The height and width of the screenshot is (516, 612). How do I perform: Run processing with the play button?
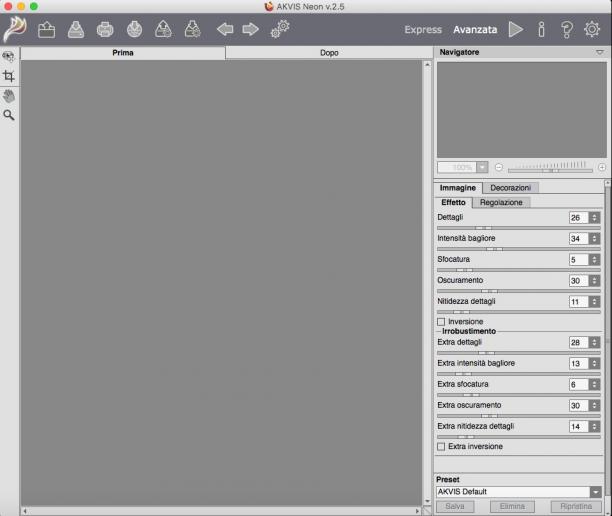coord(516,29)
